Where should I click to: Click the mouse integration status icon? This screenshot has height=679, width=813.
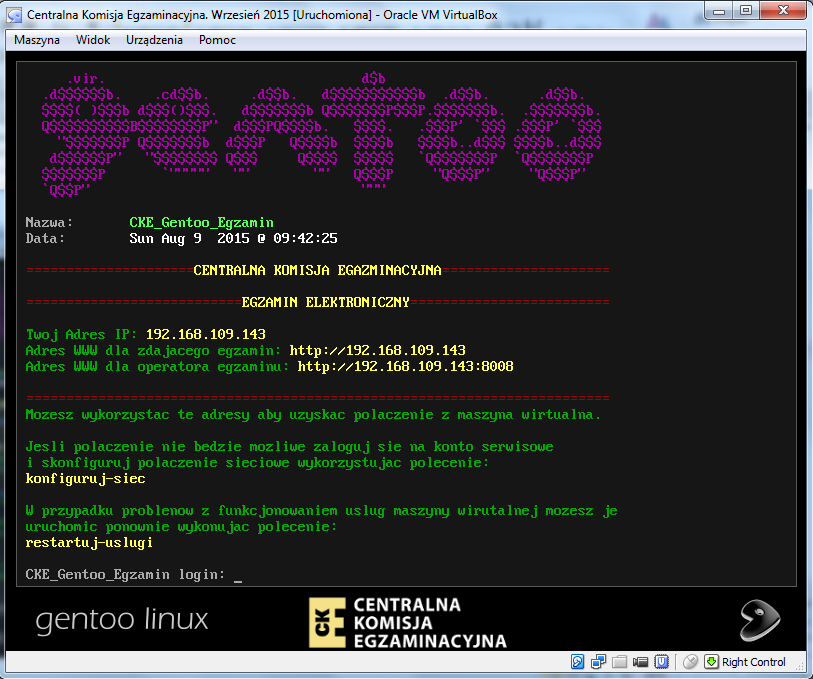(690, 662)
